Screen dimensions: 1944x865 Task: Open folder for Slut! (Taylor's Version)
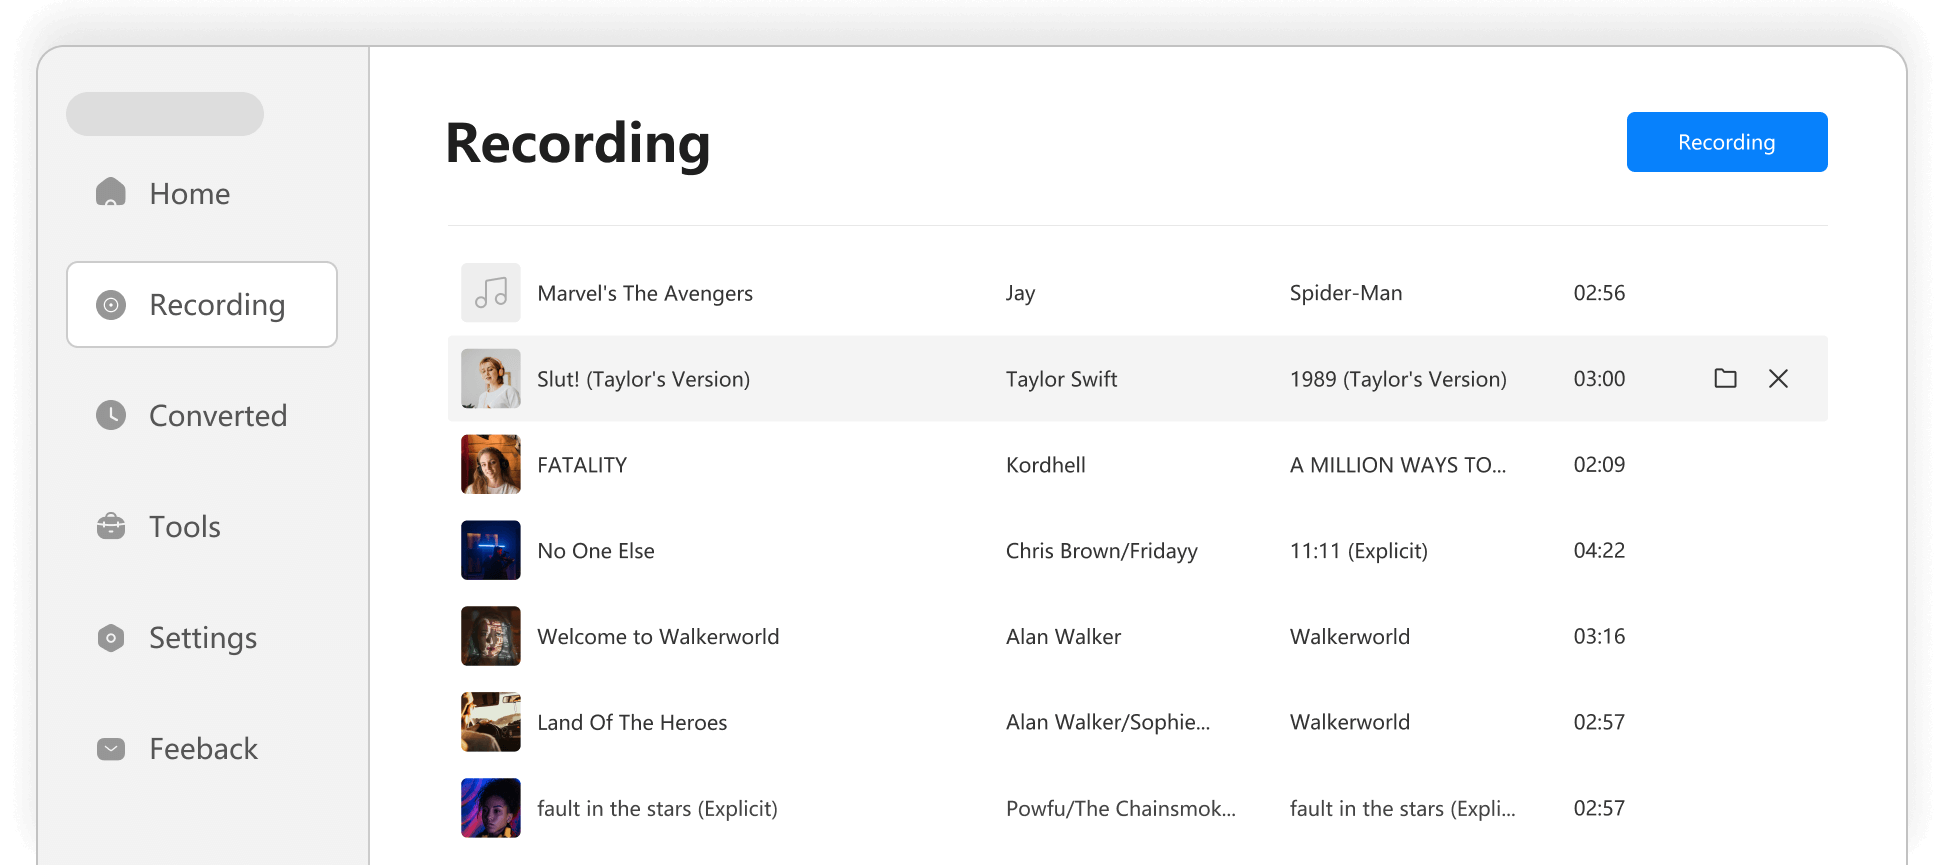[x=1725, y=378]
